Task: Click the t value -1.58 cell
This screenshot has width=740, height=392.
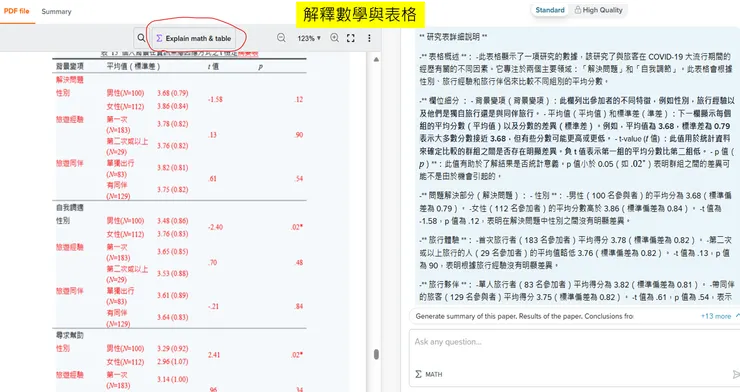Action: click(x=215, y=100)
